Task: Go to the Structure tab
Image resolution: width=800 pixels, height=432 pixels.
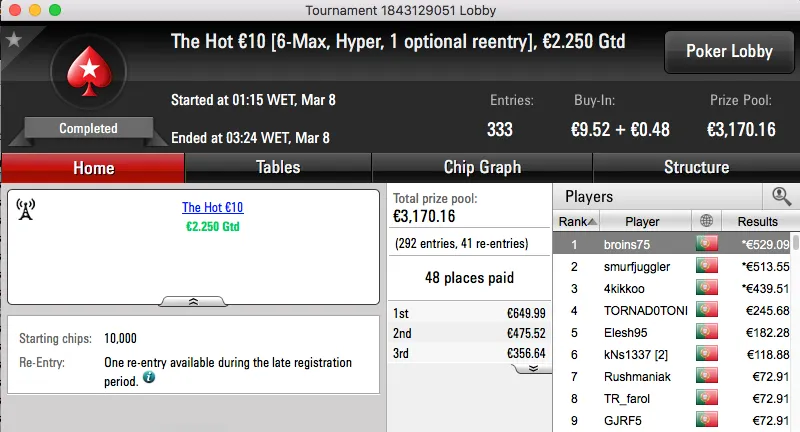Action: pyautogui.click(x=696, y=167)
